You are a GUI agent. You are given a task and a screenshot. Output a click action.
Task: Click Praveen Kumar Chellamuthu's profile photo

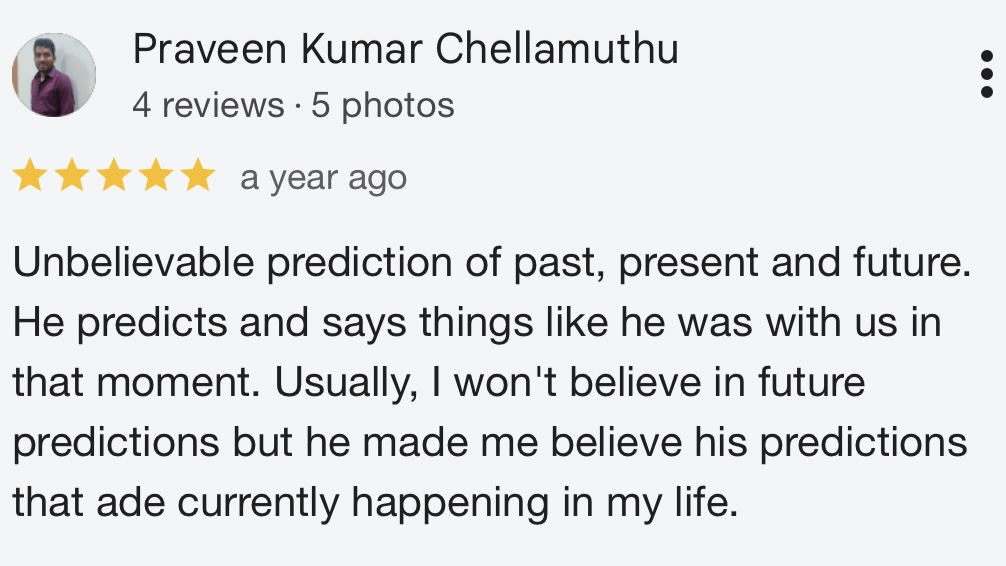54,75
